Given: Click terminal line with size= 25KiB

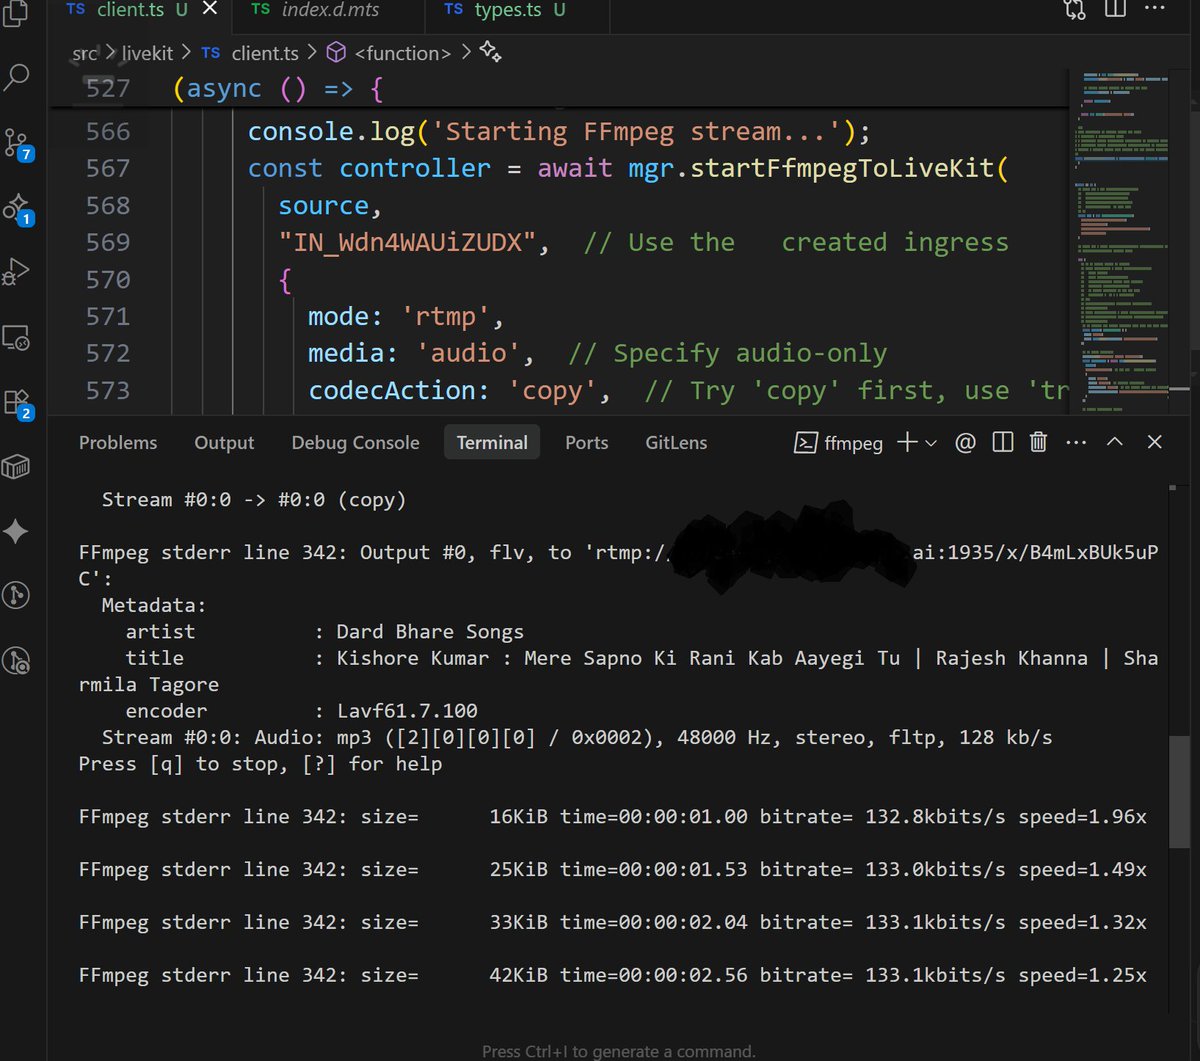Looking at the screenshot, I should (613, 870).
